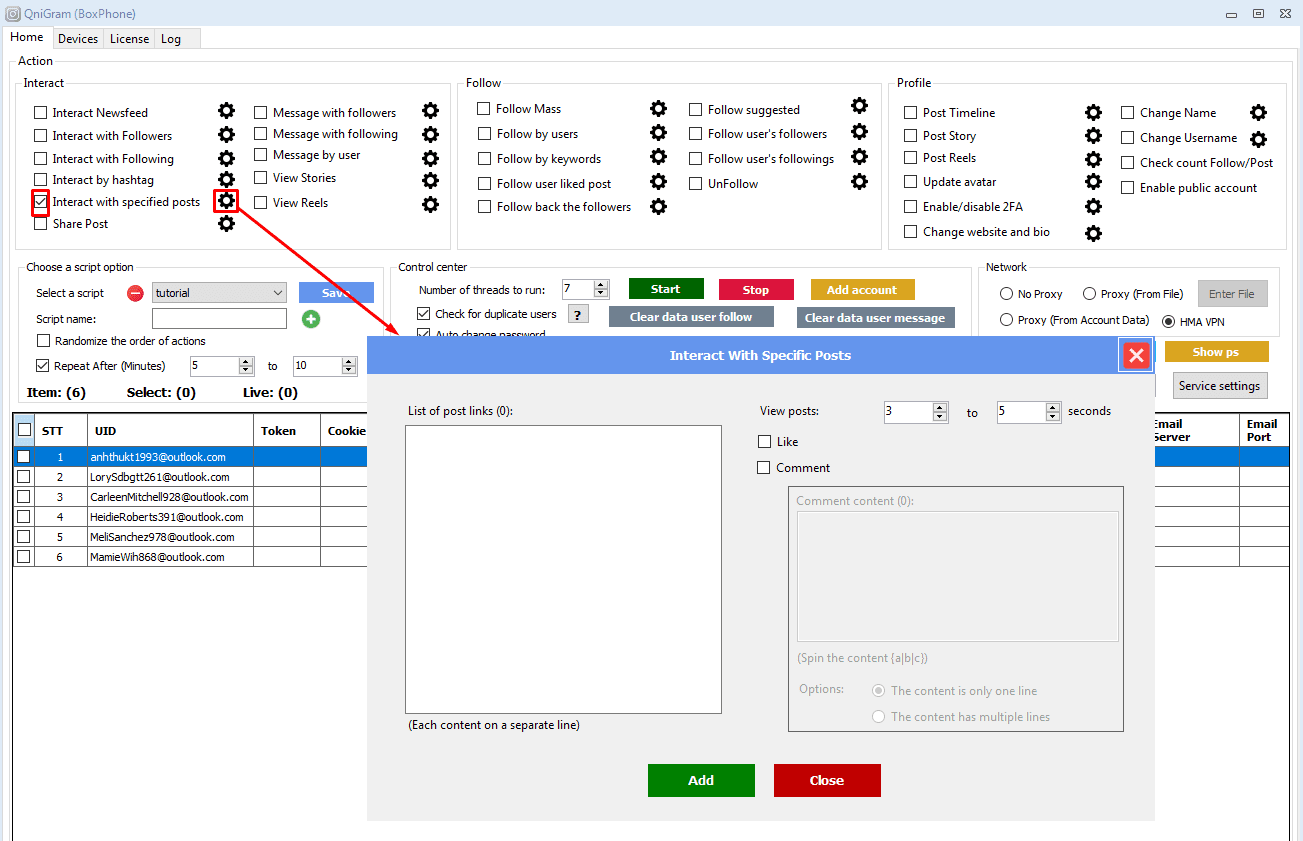Image resolution: width=1303 pixels, height=841 pixels.
Task: Click the red minus delete script icon
Action: click(135, 293)
